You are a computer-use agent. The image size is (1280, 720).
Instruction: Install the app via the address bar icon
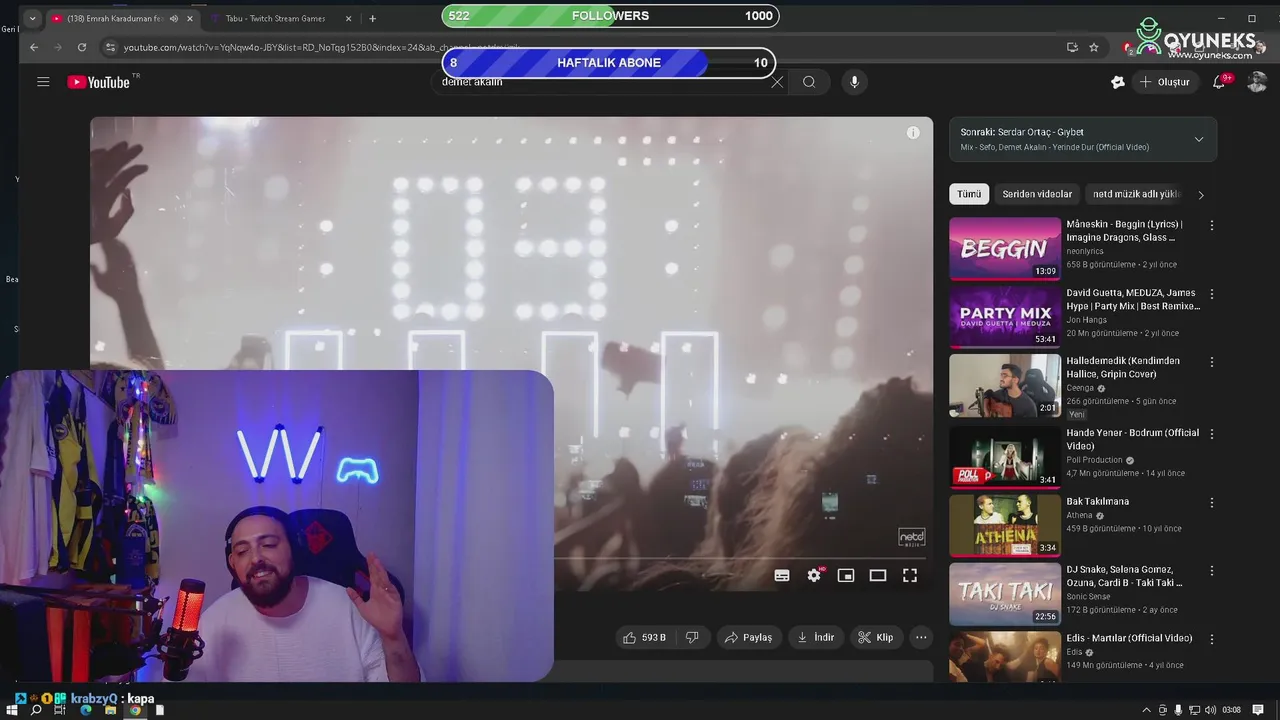(1072, 47)
